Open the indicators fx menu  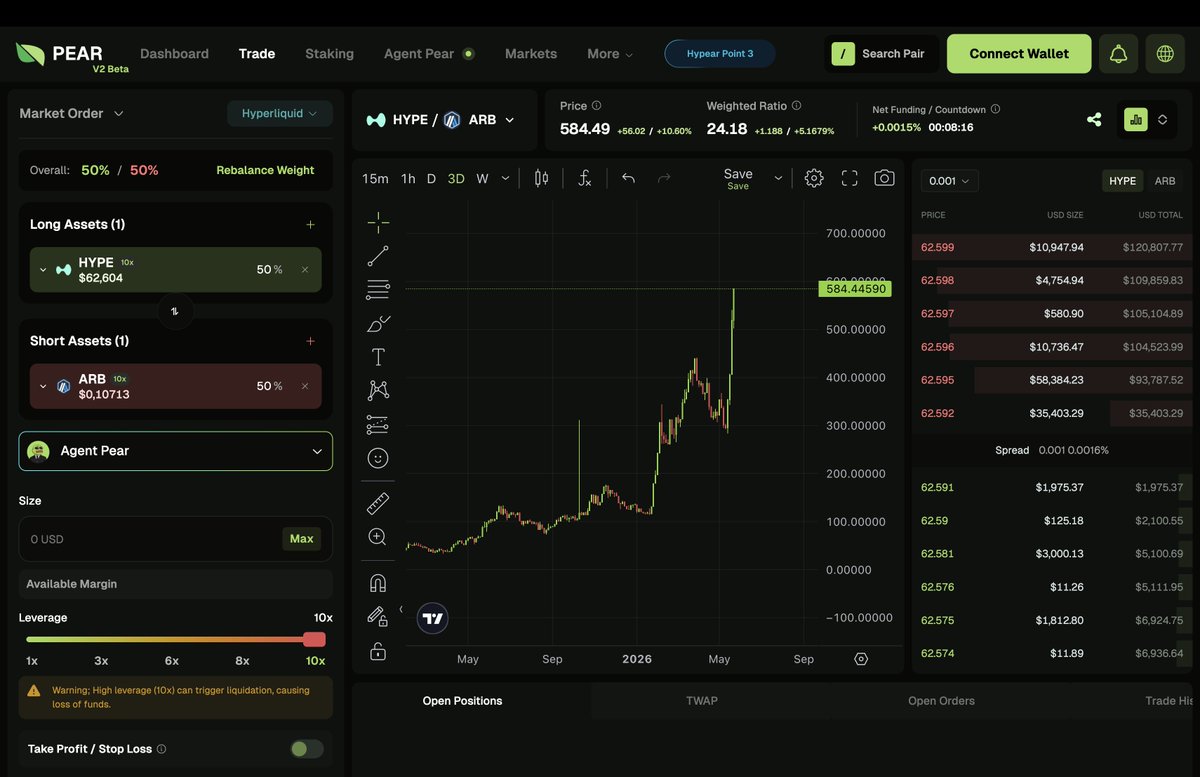[585, 178]
